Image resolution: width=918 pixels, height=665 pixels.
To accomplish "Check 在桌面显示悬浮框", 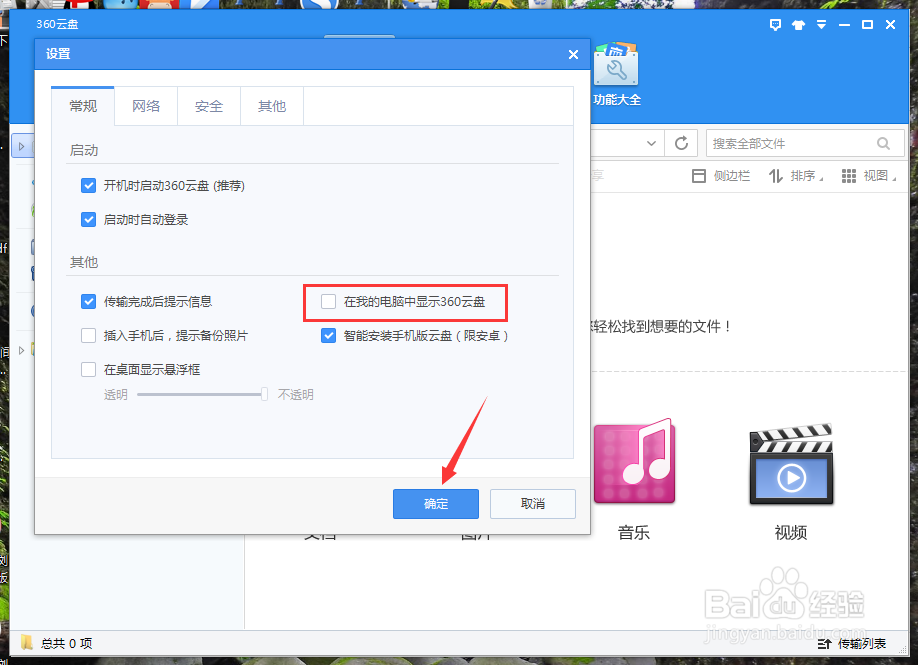I will coord(88,369).
